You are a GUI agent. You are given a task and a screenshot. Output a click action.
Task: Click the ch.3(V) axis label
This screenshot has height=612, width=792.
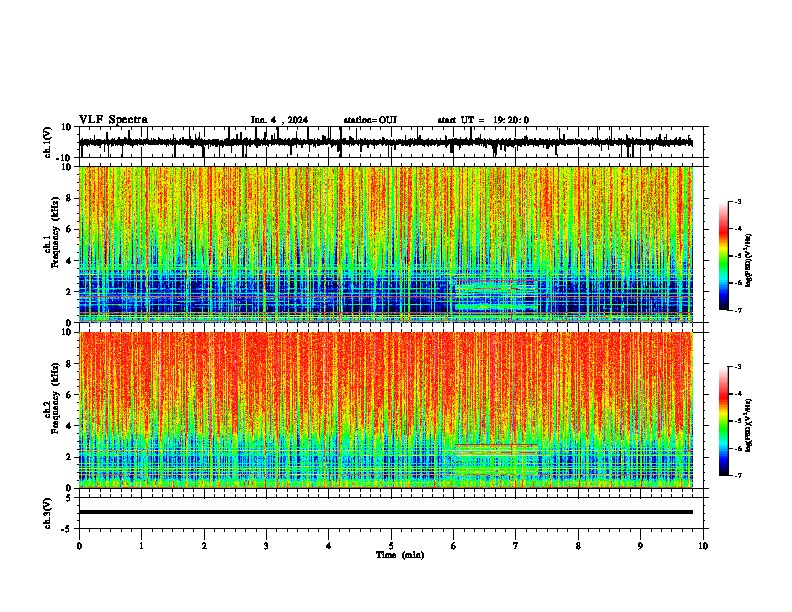coord(48,513)
